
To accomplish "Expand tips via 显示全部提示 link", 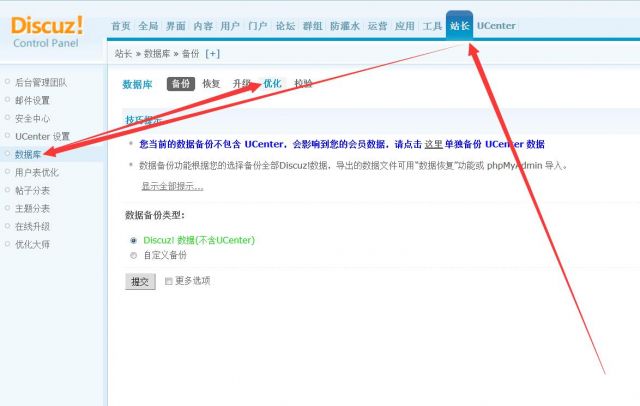I will 172,186.
